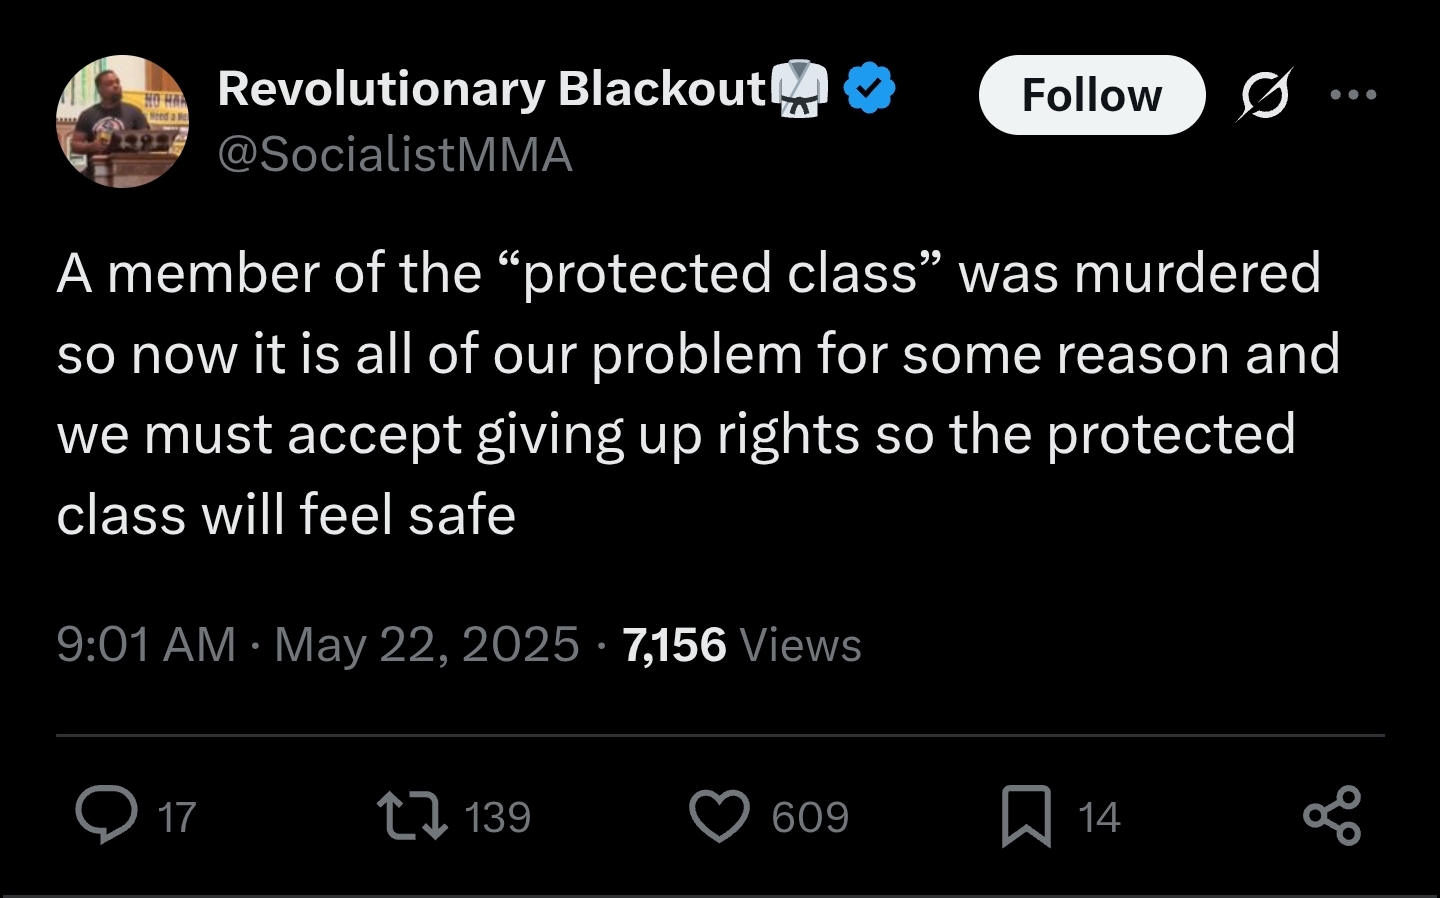Click the martial arts uniform emoji
Viewport: 1440px width, 898px height.
point(801,87)
